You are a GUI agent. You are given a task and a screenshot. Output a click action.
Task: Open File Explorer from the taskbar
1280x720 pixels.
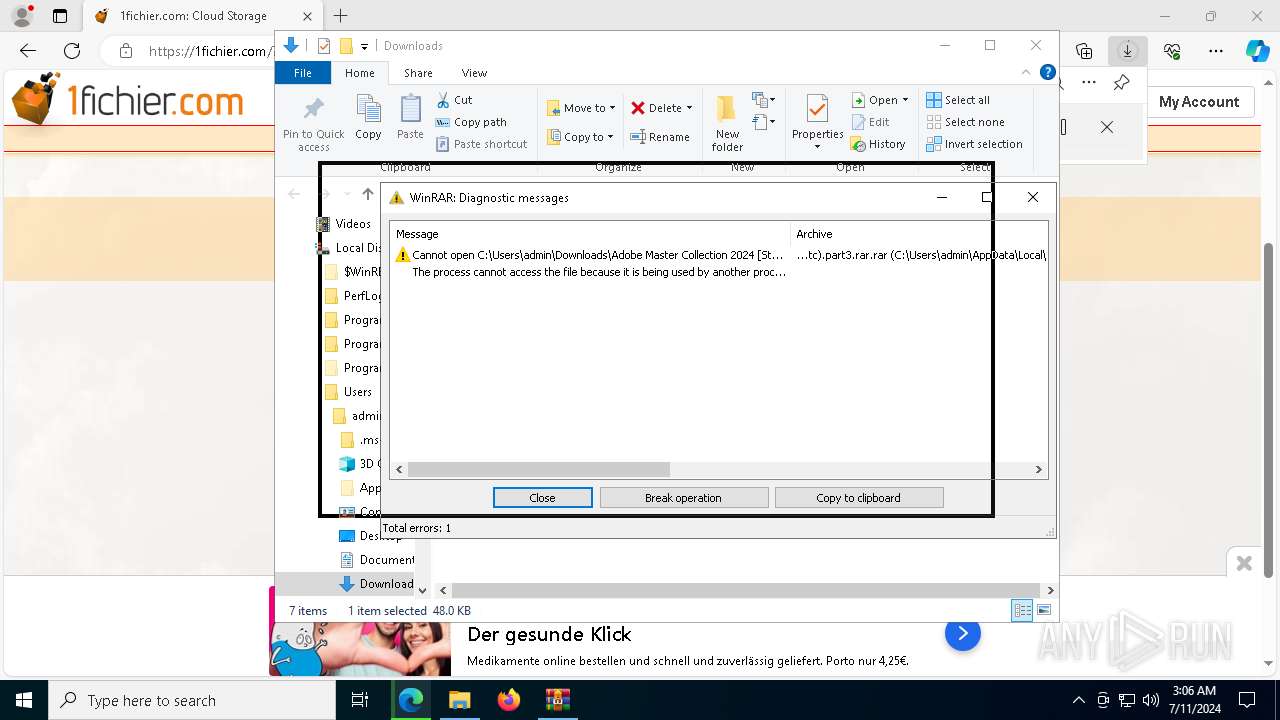[459, 700]
